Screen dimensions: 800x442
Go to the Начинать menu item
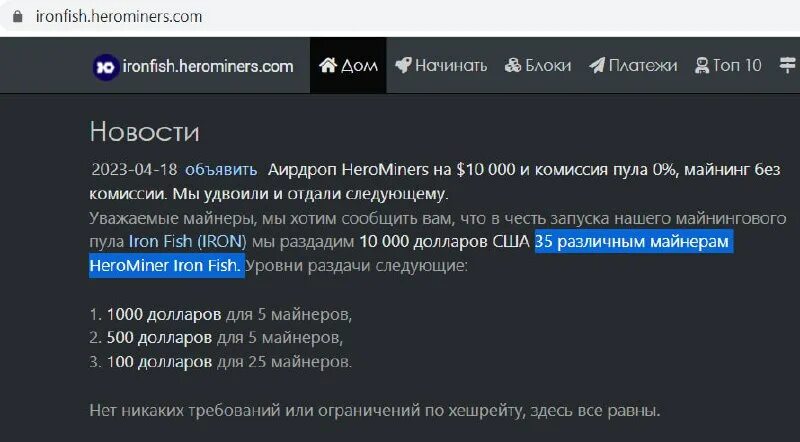point(441,65)
